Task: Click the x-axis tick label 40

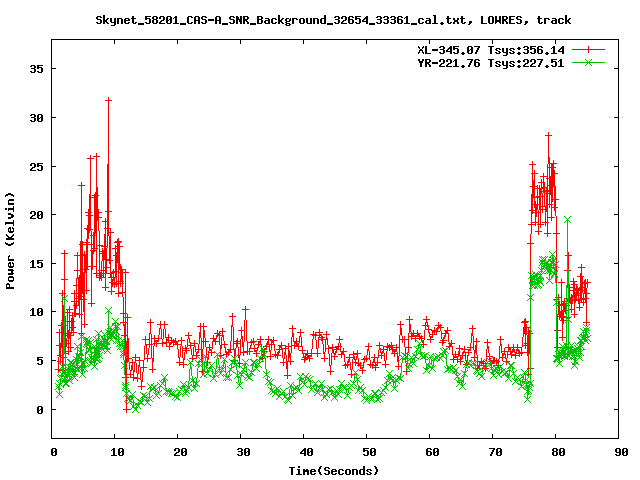Action: (304, 452)
